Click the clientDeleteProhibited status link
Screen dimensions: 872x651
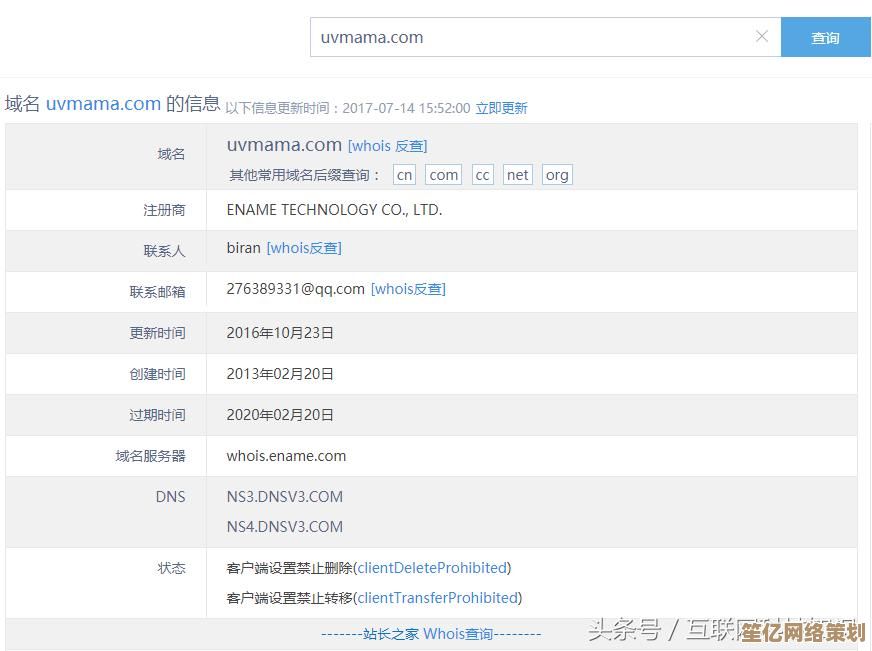432,568
